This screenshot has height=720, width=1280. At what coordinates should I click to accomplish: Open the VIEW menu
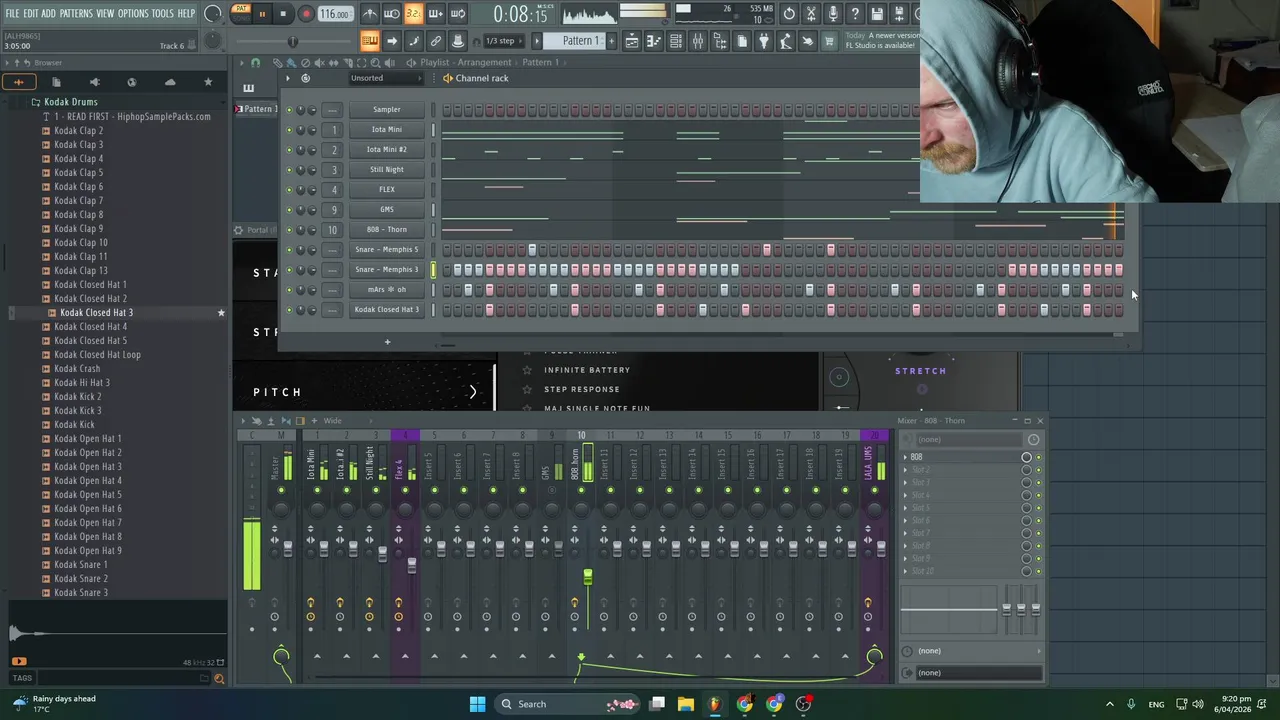tap(105, 13)
